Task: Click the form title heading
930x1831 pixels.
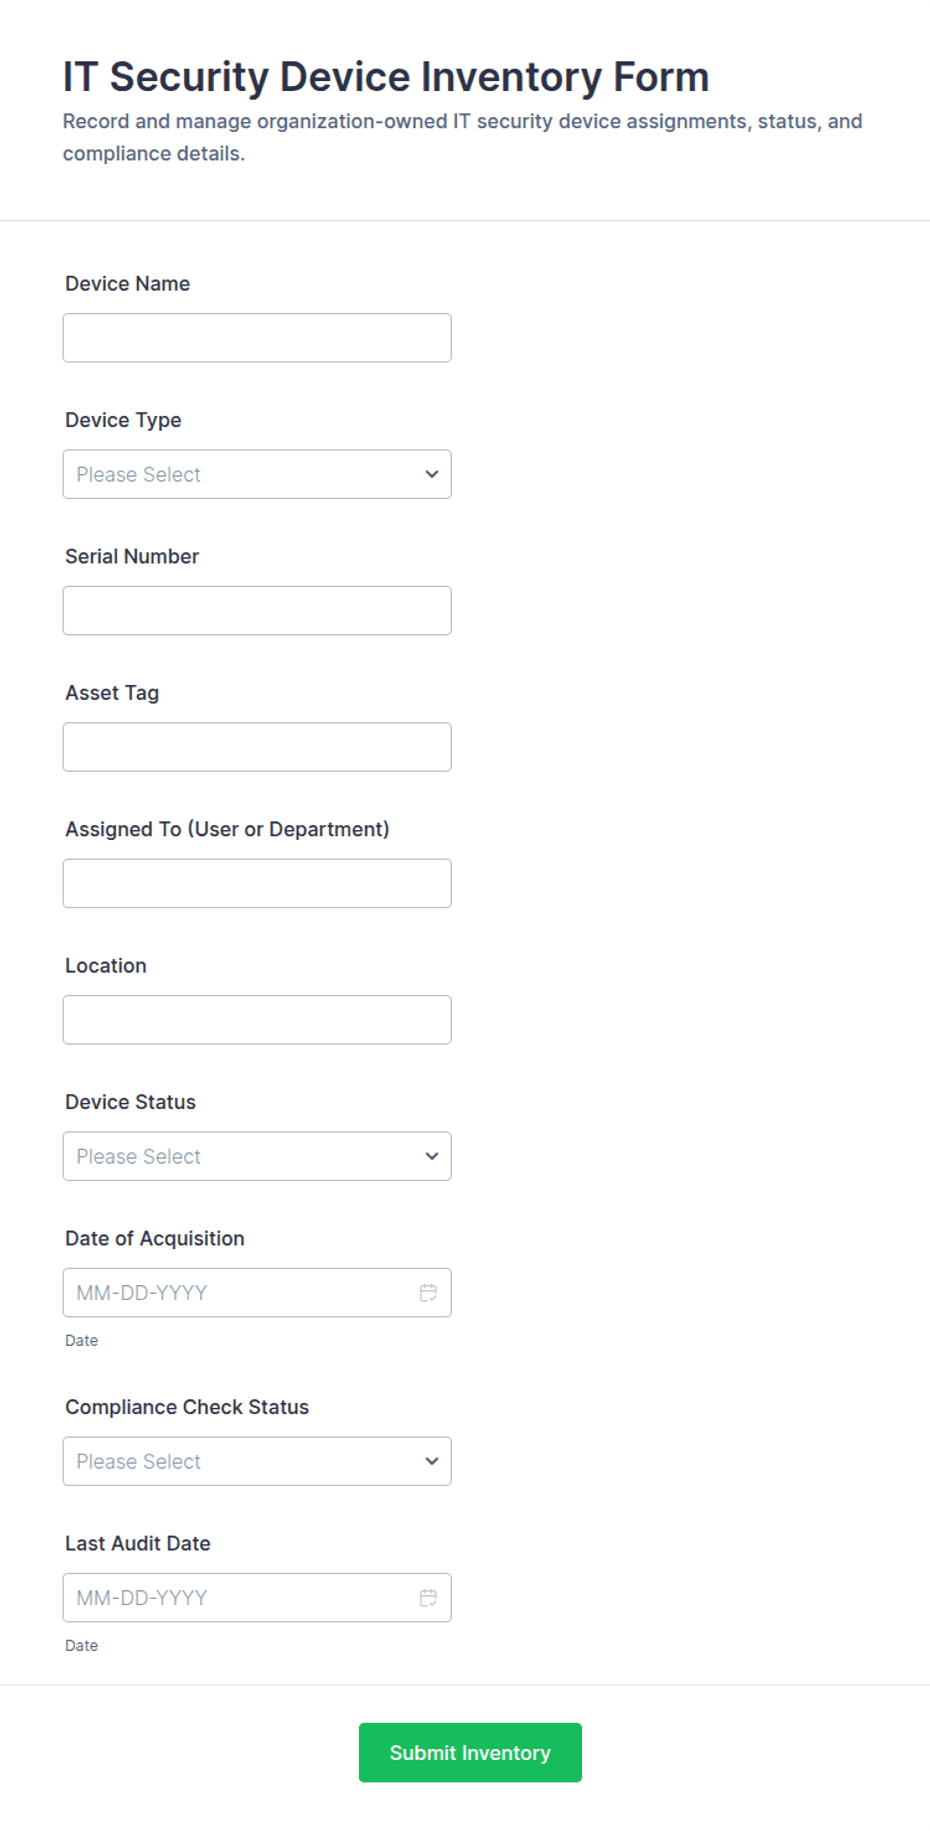Action: (386, 77)
